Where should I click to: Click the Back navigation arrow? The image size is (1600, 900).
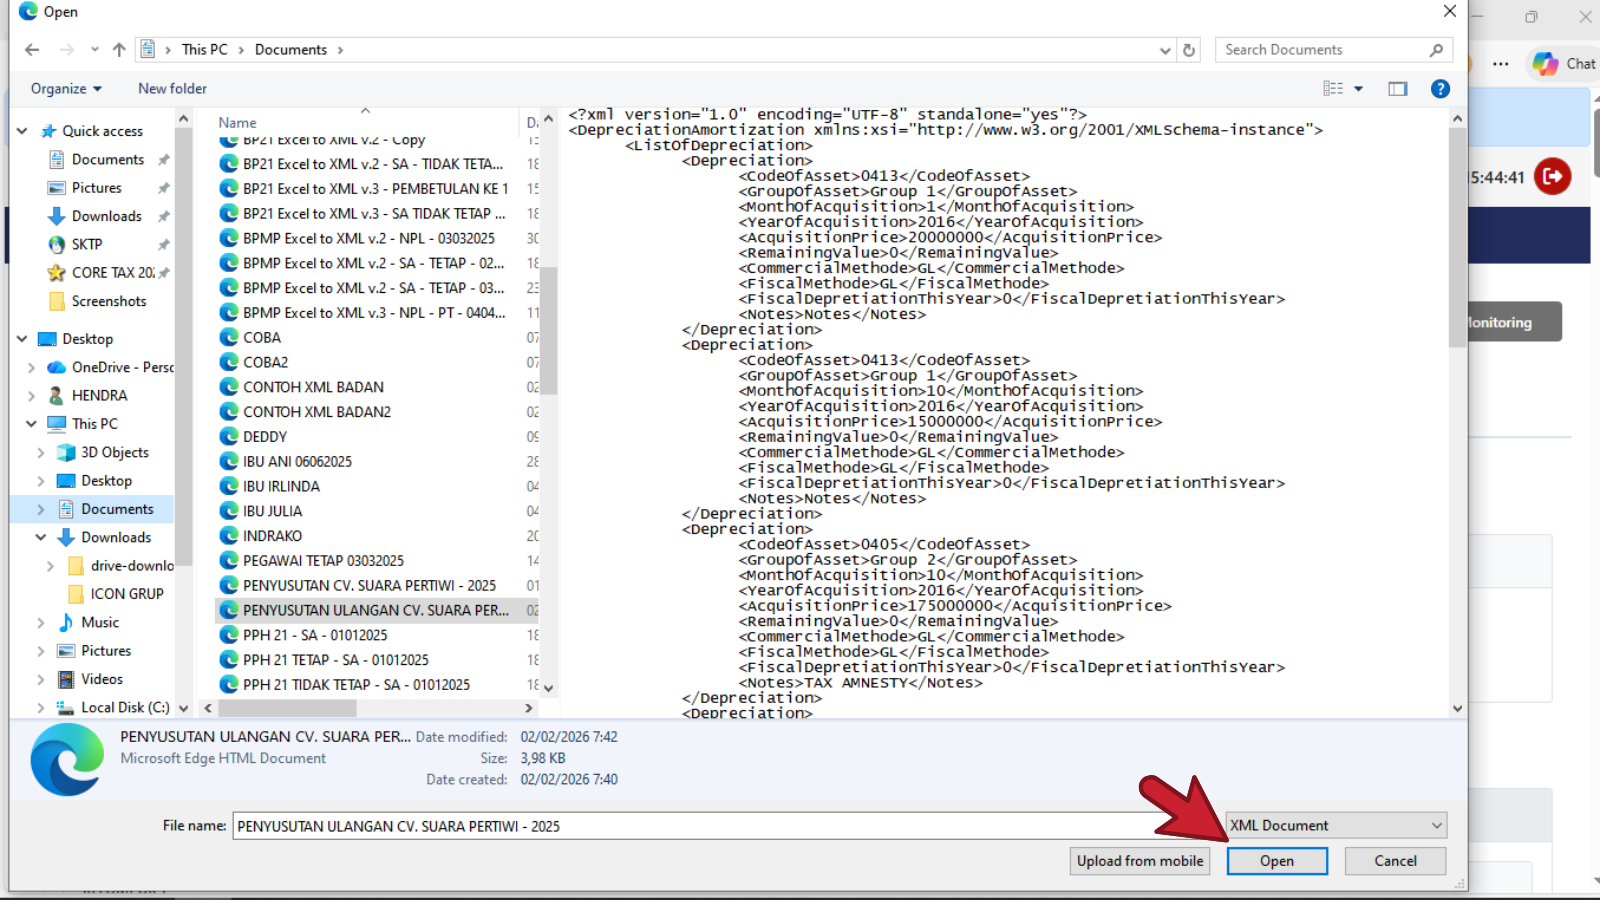click(32, 50)
